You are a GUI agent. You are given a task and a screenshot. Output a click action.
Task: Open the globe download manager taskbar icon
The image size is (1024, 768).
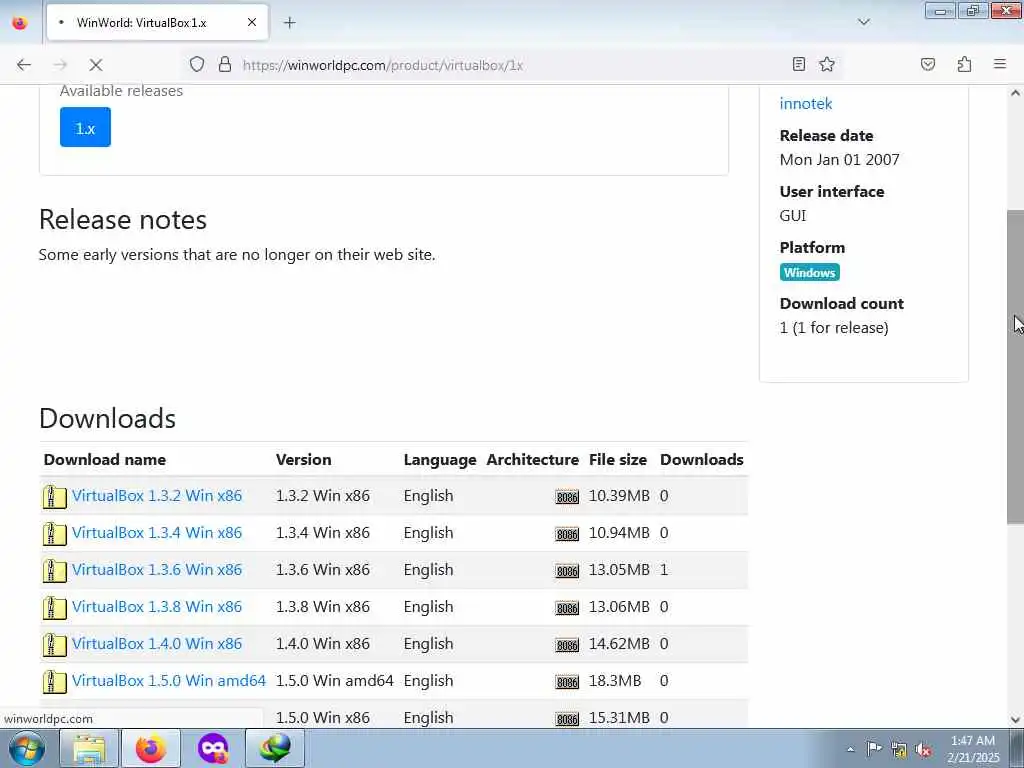click(275, 748)
